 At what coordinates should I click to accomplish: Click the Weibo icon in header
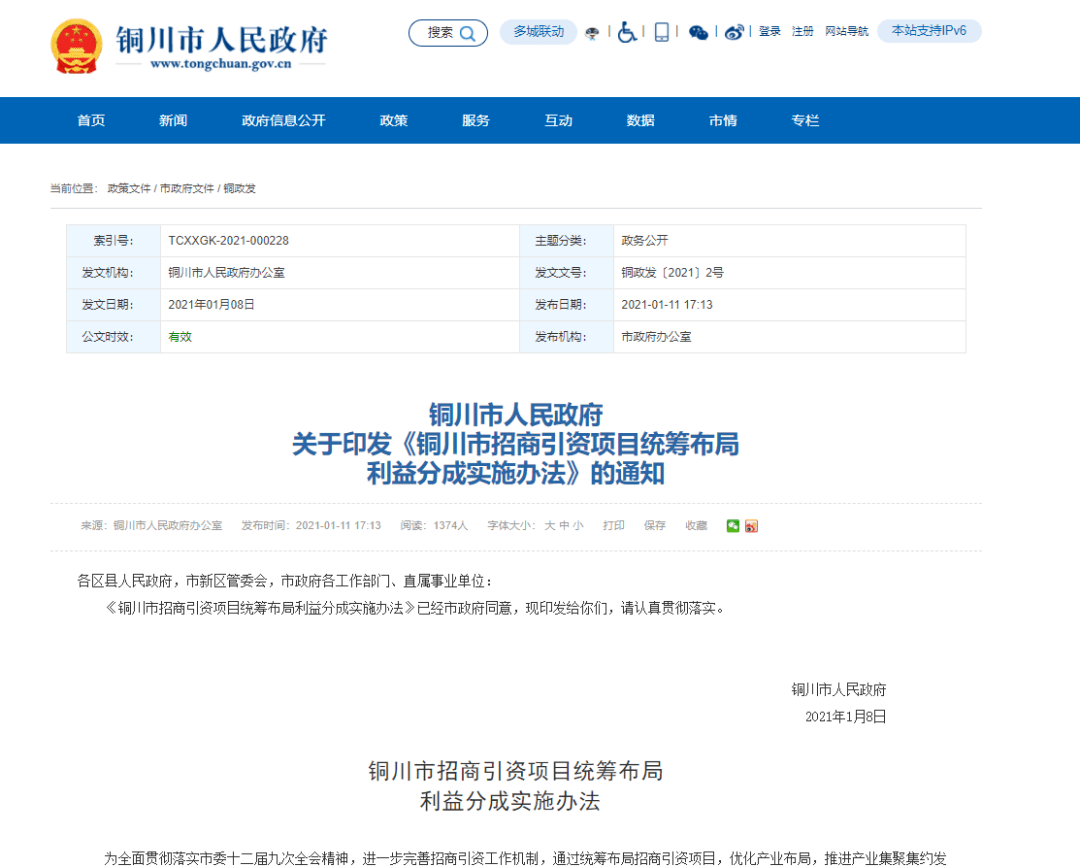pyautogui.click(x=735, y=32)
